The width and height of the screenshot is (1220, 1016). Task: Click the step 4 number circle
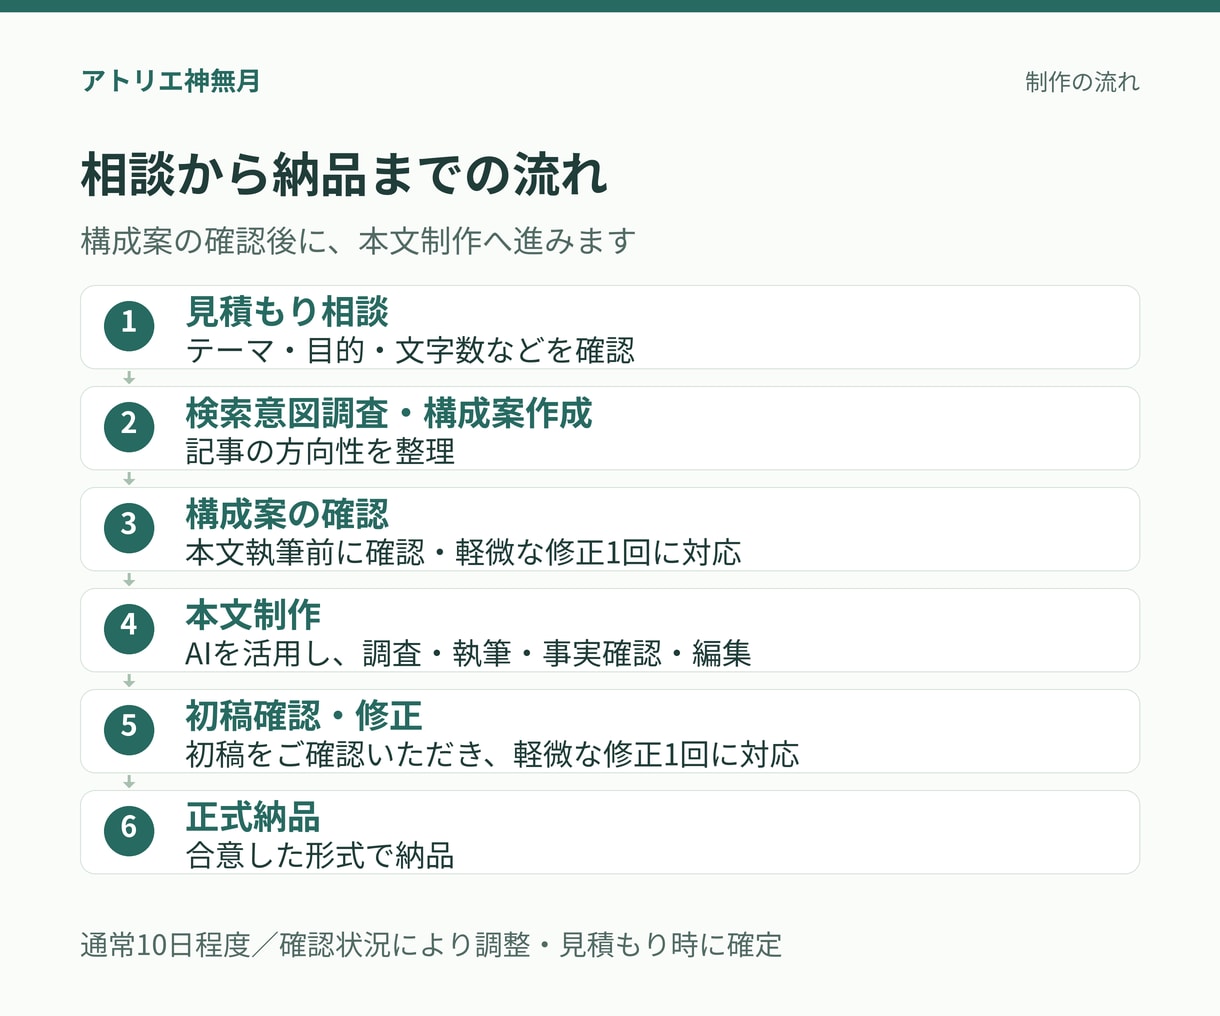(129, 628)
